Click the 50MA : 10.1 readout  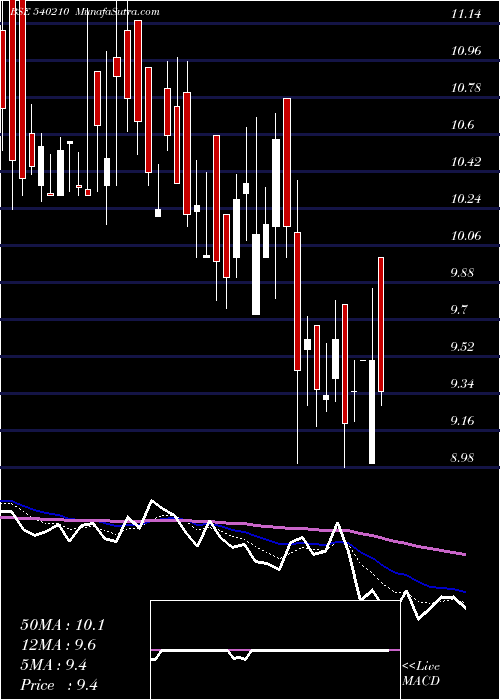[62, 625]
